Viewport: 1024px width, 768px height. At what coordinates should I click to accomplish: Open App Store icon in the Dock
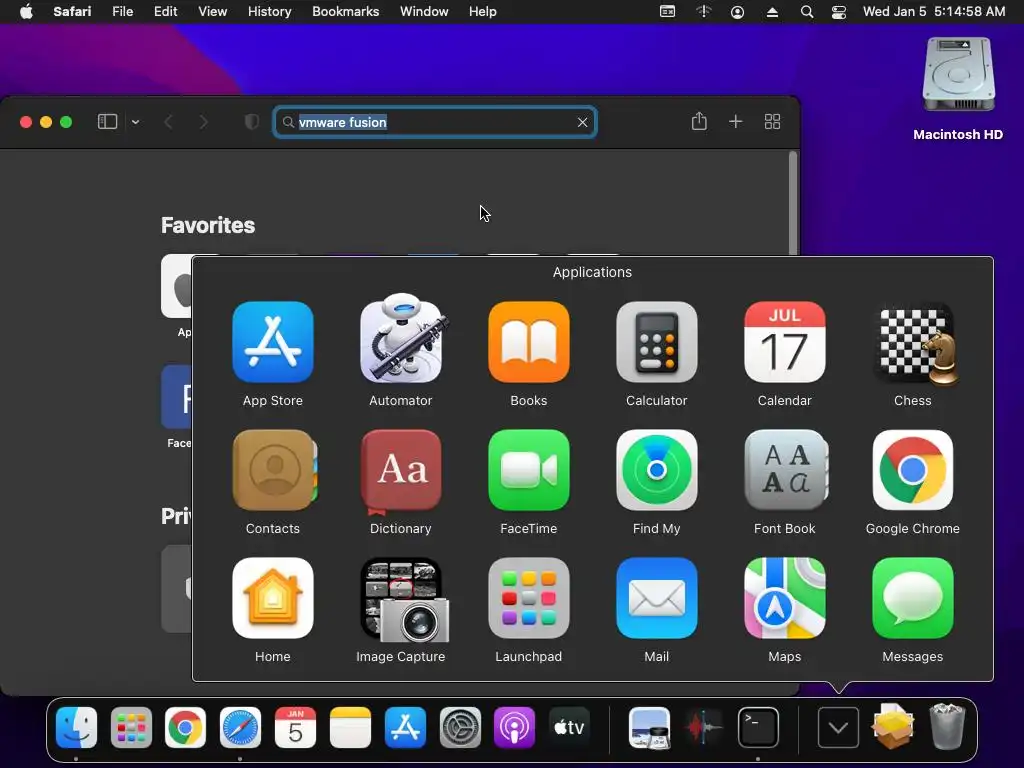(405, 727)
